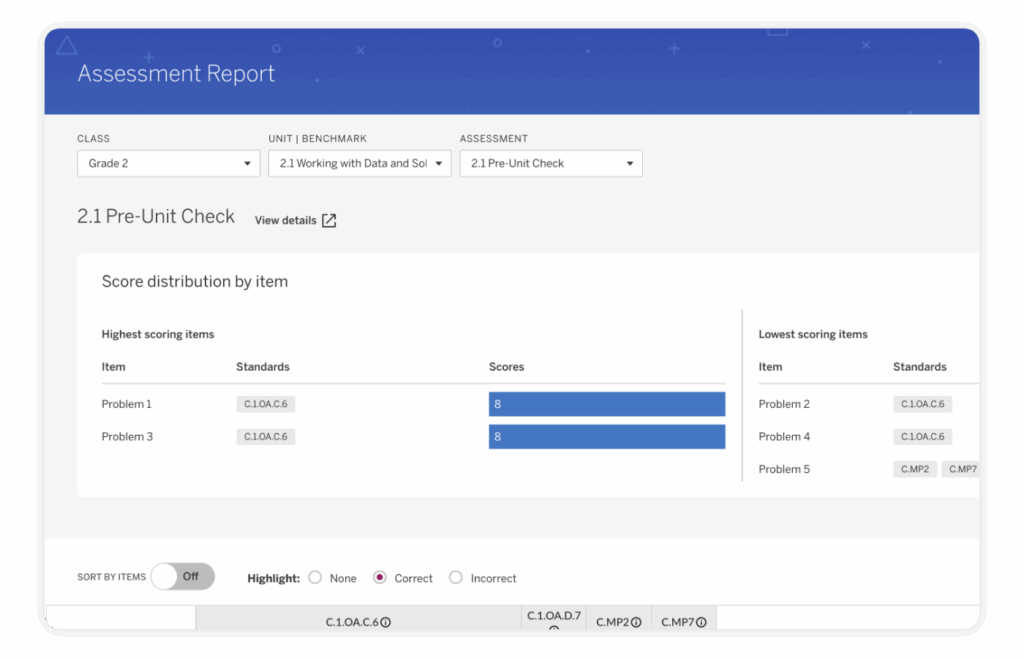Expand the Unit | Benchmark dropdown
The width and height of the screenshot is (1024, 658).
[x=359, y=163]
